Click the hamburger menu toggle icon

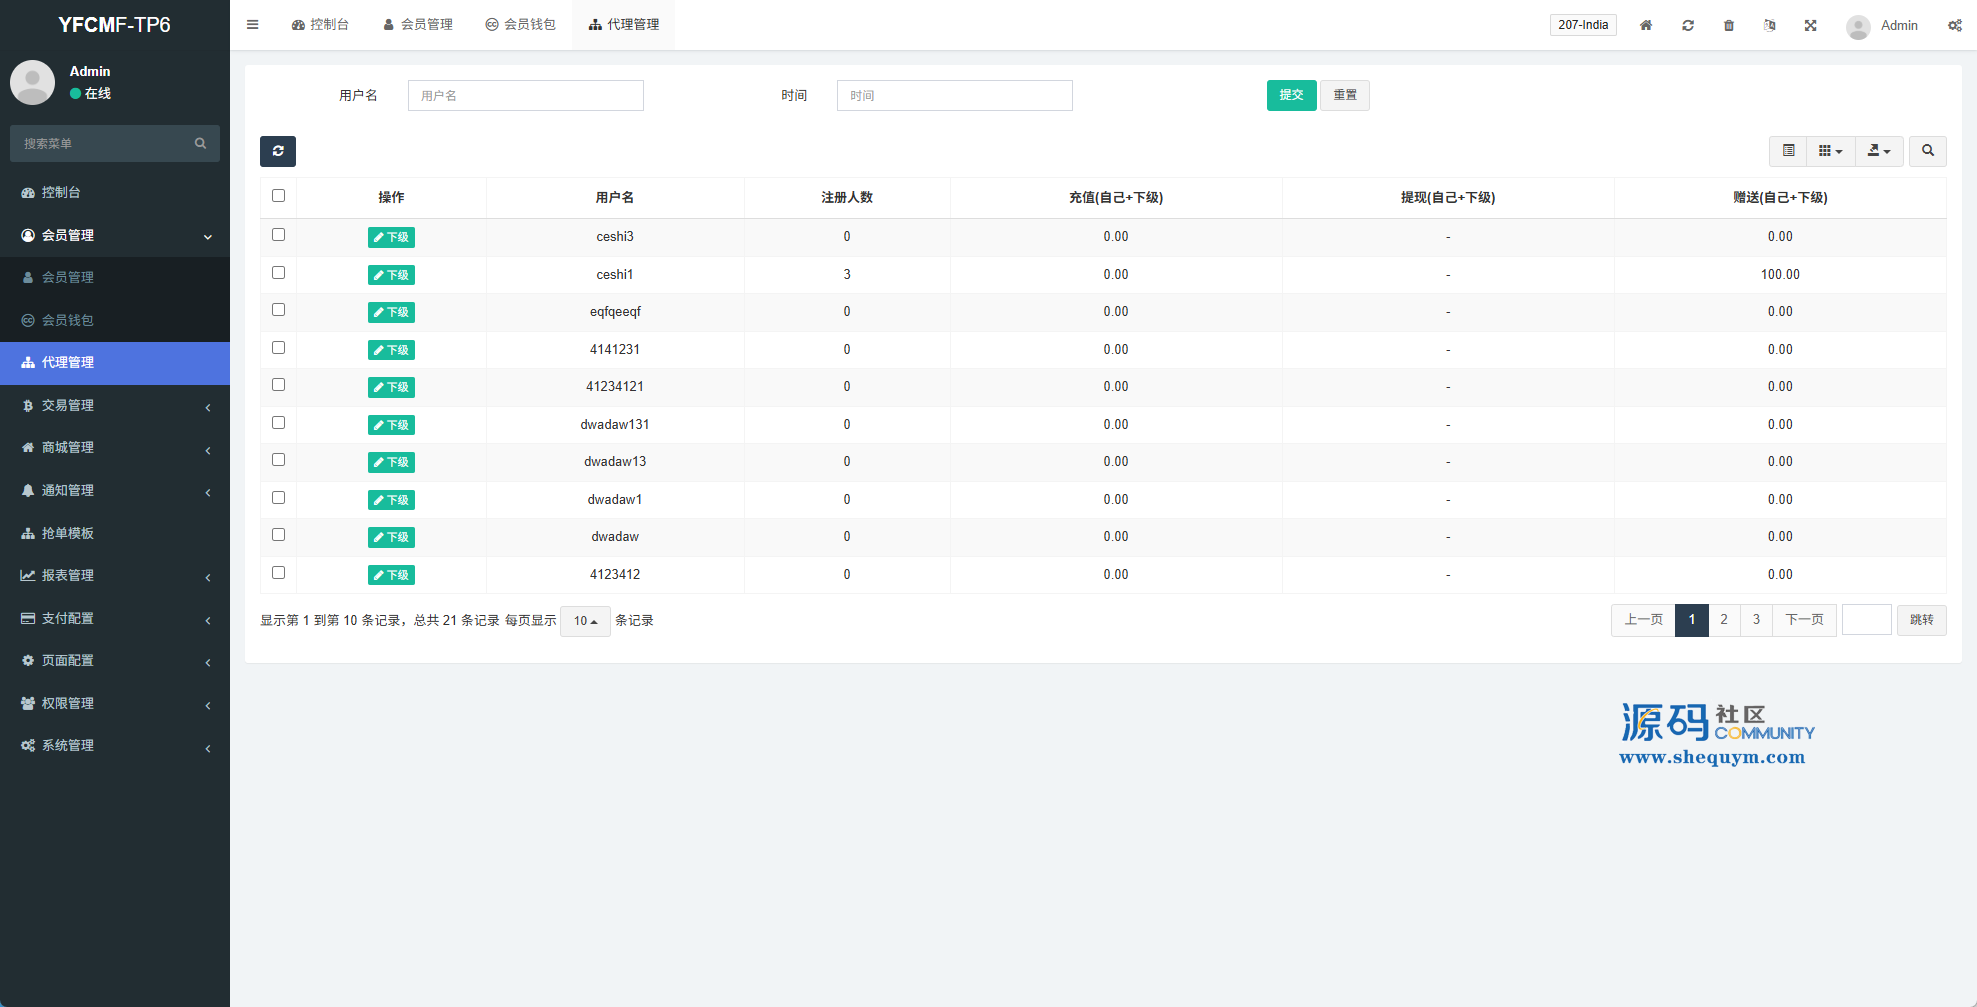coord(253,25)
